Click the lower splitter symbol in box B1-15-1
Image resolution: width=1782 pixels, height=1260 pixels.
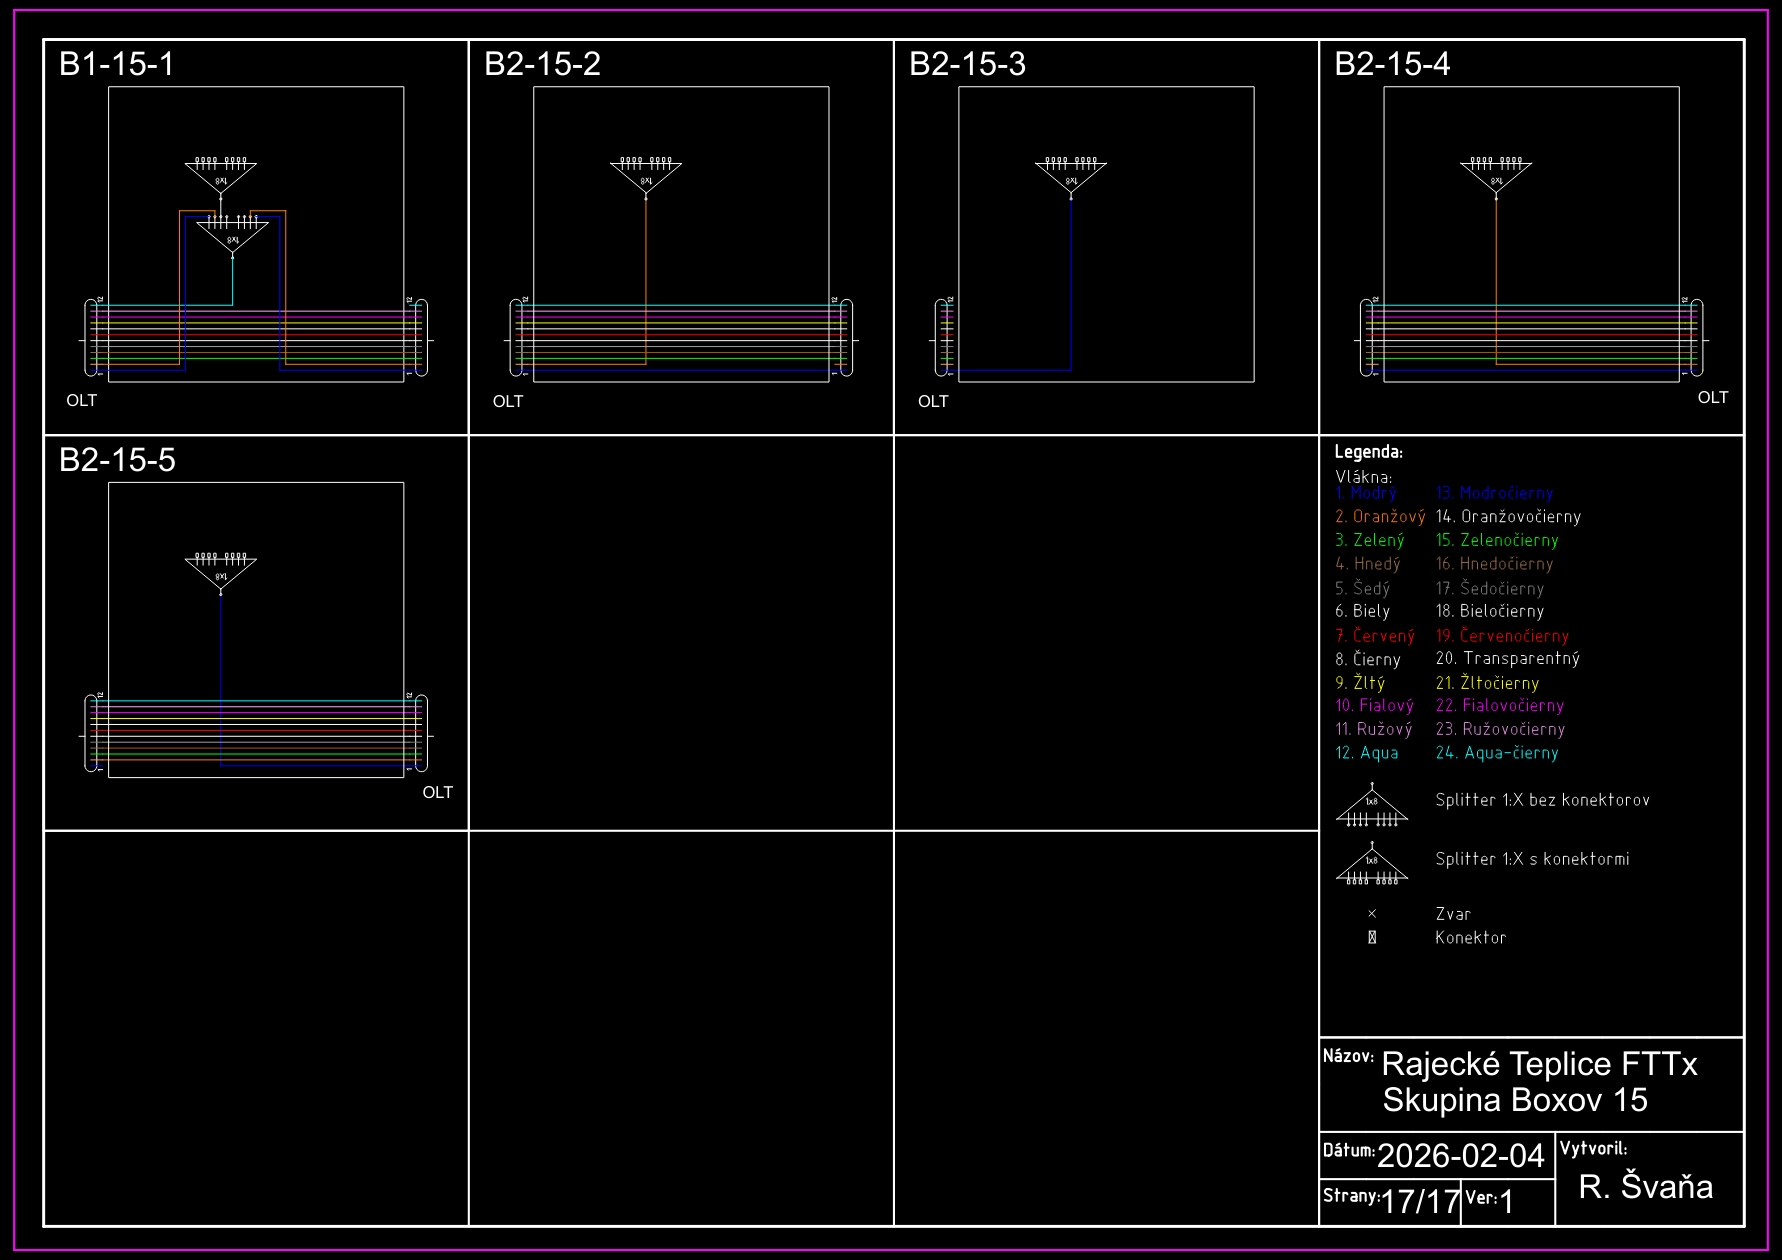(x=232, y=234)
